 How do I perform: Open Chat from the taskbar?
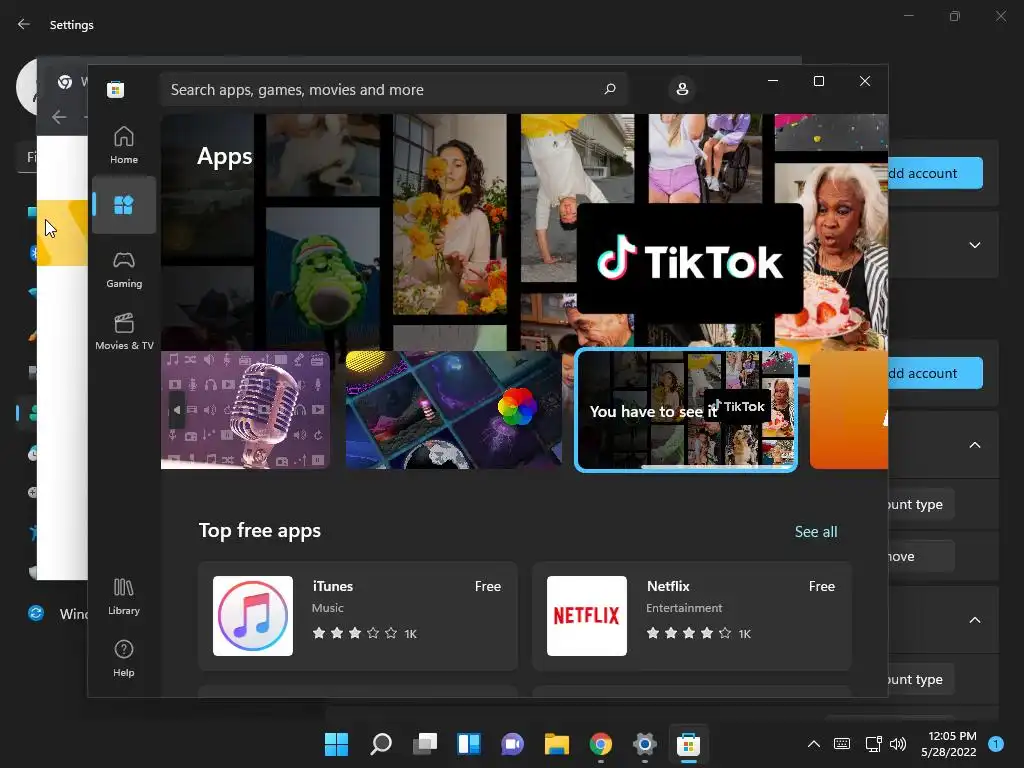(513, 744)
